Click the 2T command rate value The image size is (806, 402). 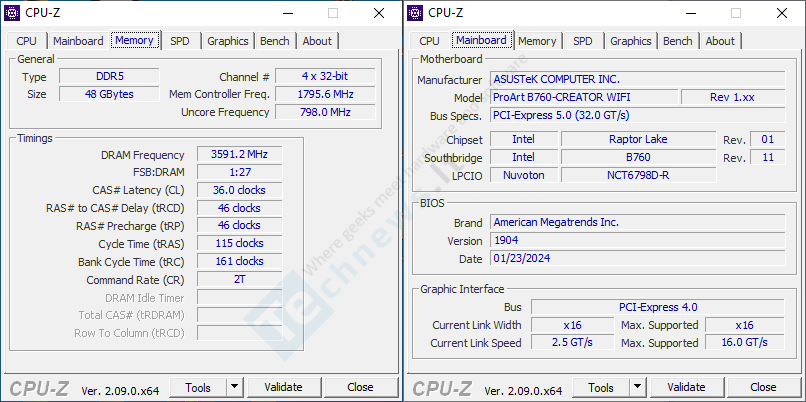click(240, 280)
